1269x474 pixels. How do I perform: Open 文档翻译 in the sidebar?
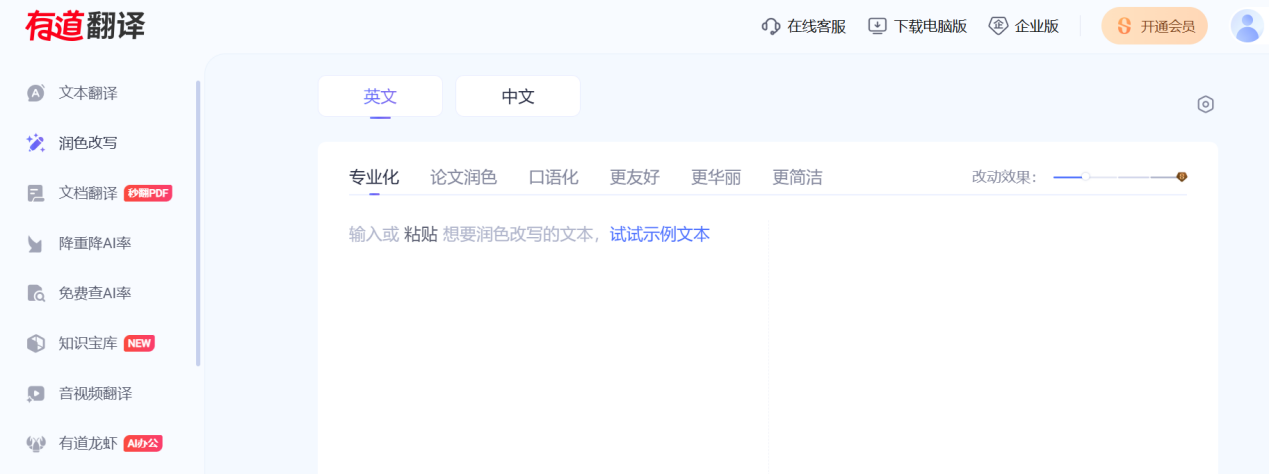pos(88,193)
